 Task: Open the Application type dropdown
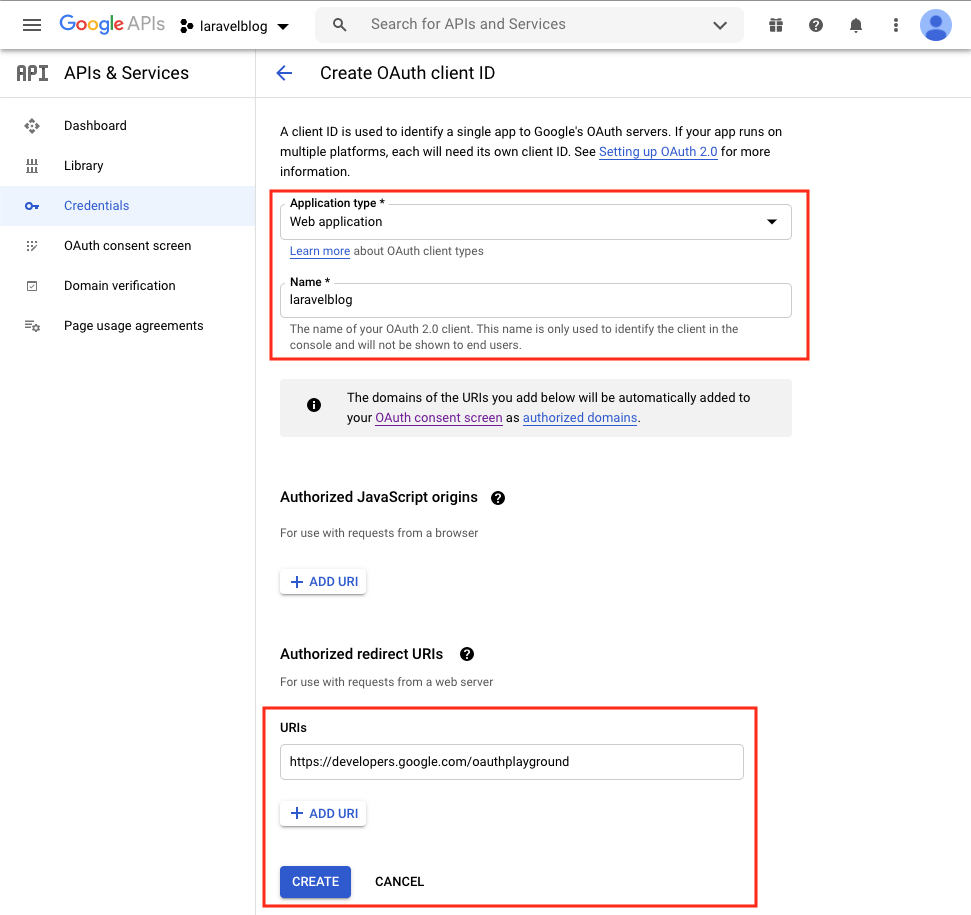pos(536,222)
